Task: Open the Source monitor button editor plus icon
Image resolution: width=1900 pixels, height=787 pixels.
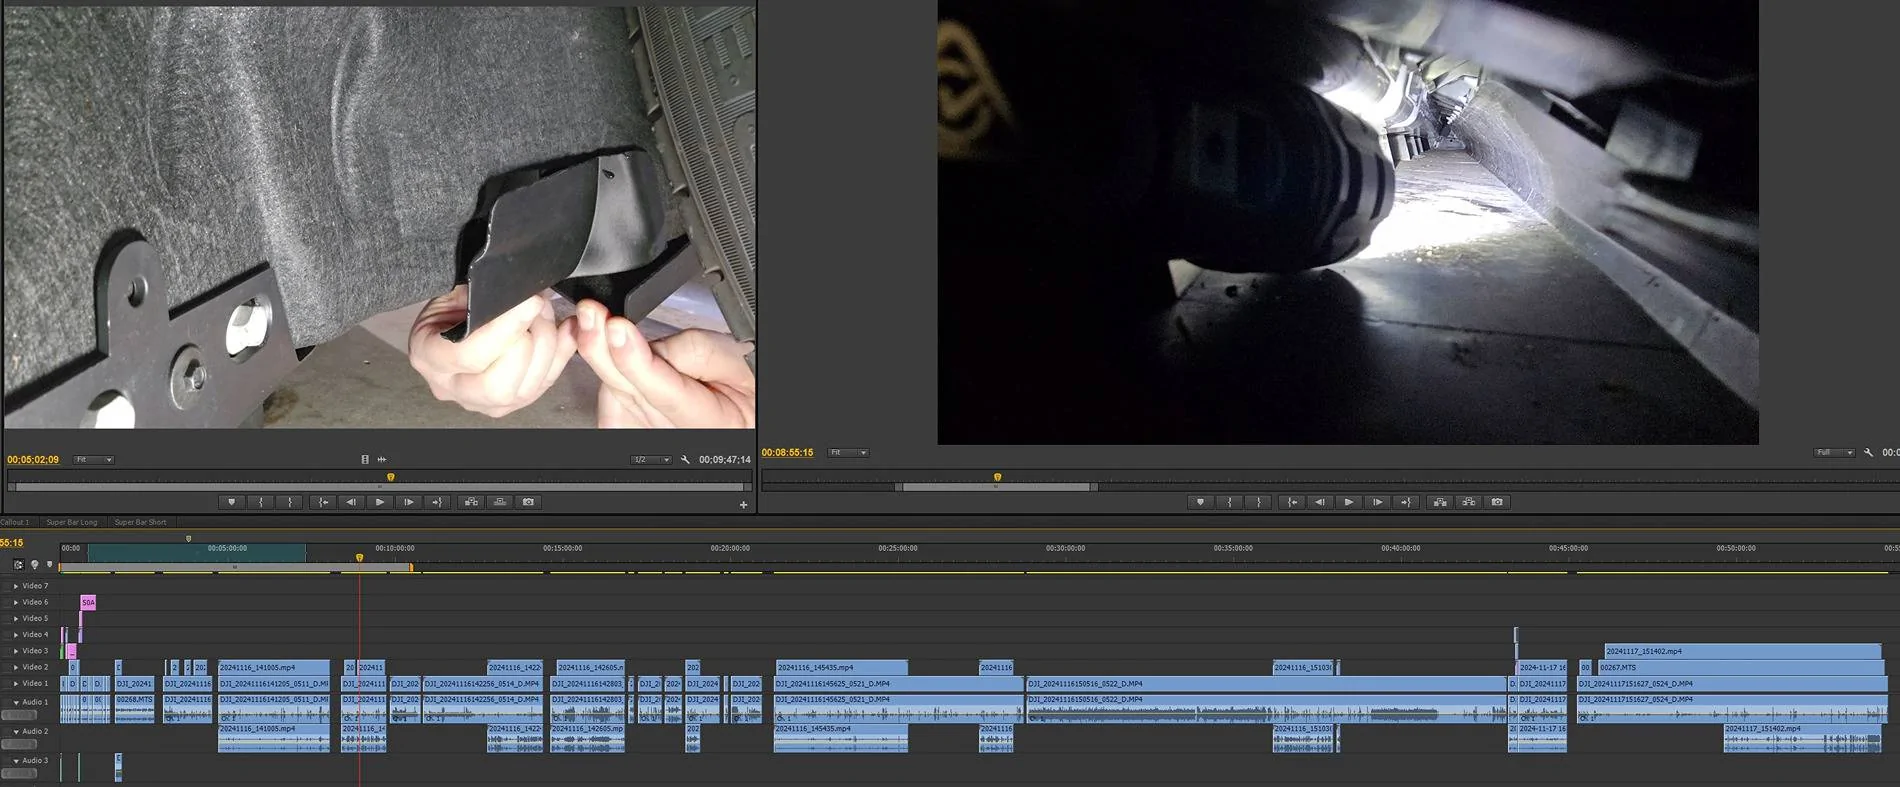Action: (743, 505)
